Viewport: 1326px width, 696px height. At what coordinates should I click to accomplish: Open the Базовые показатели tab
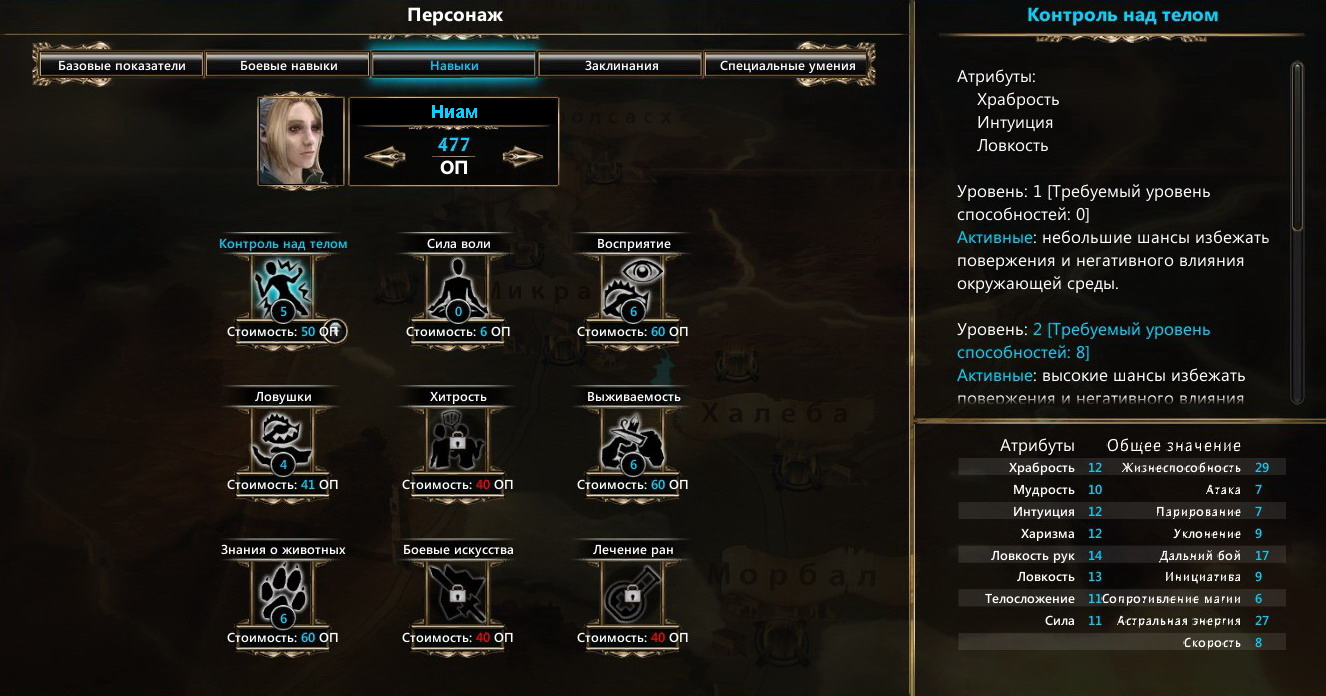pyautogui.click(x=122, y=66)
